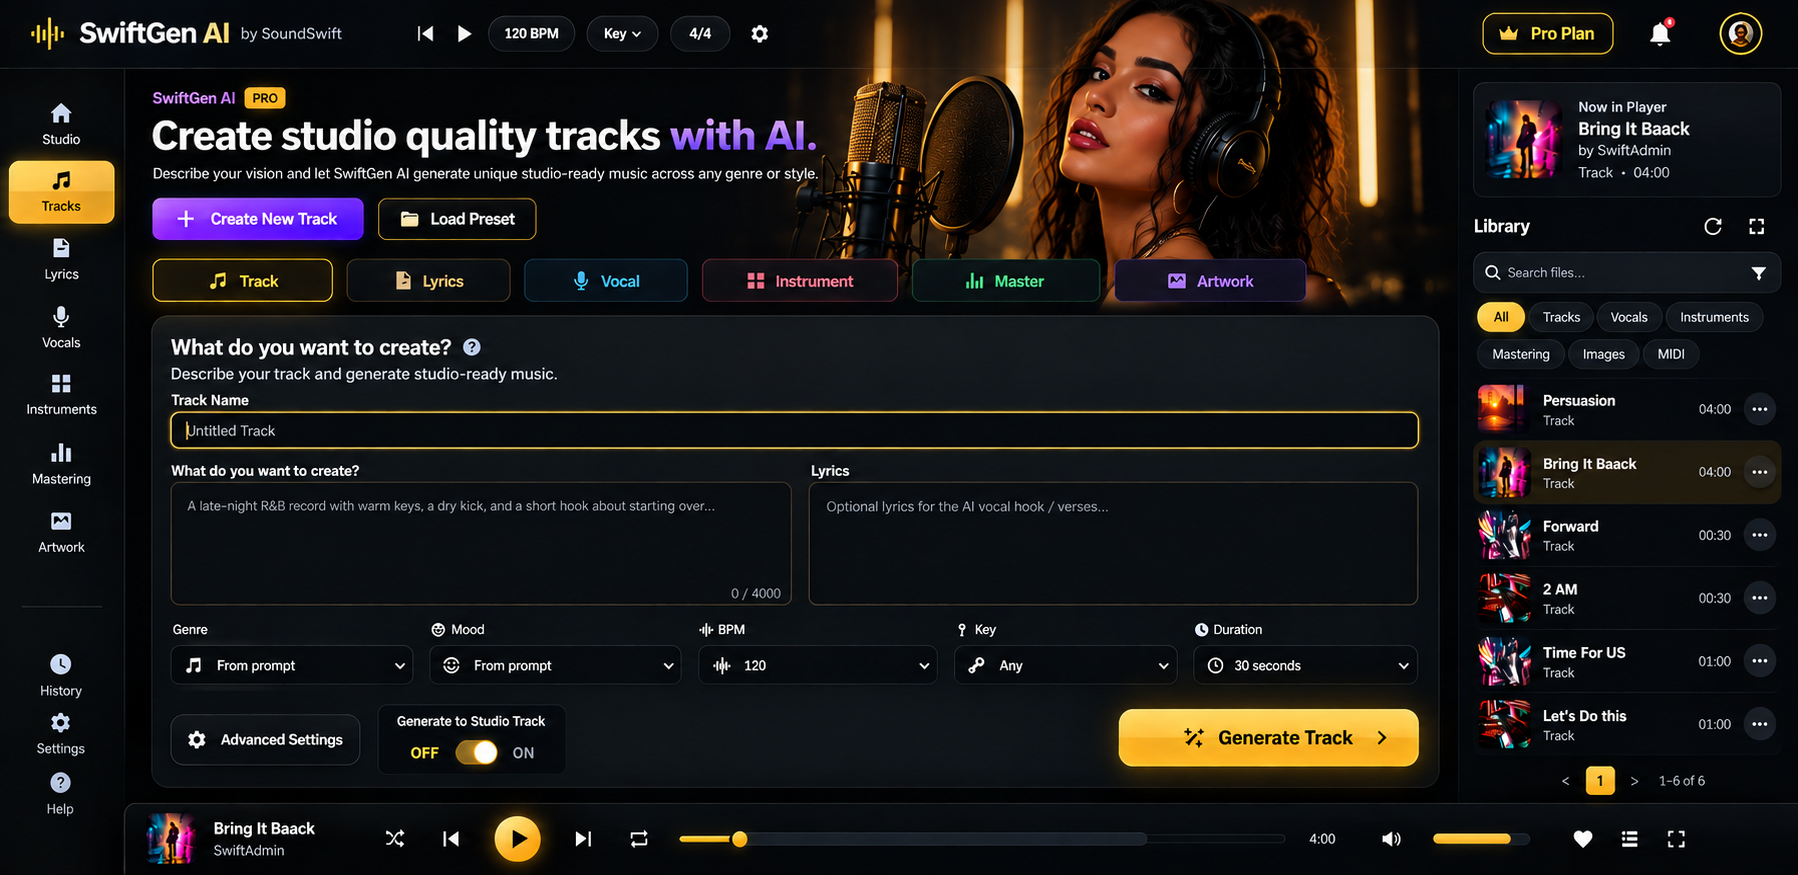Open more options for Persuasion
Viewport: 1798px width, 875px height.
tap(1760, 409)
